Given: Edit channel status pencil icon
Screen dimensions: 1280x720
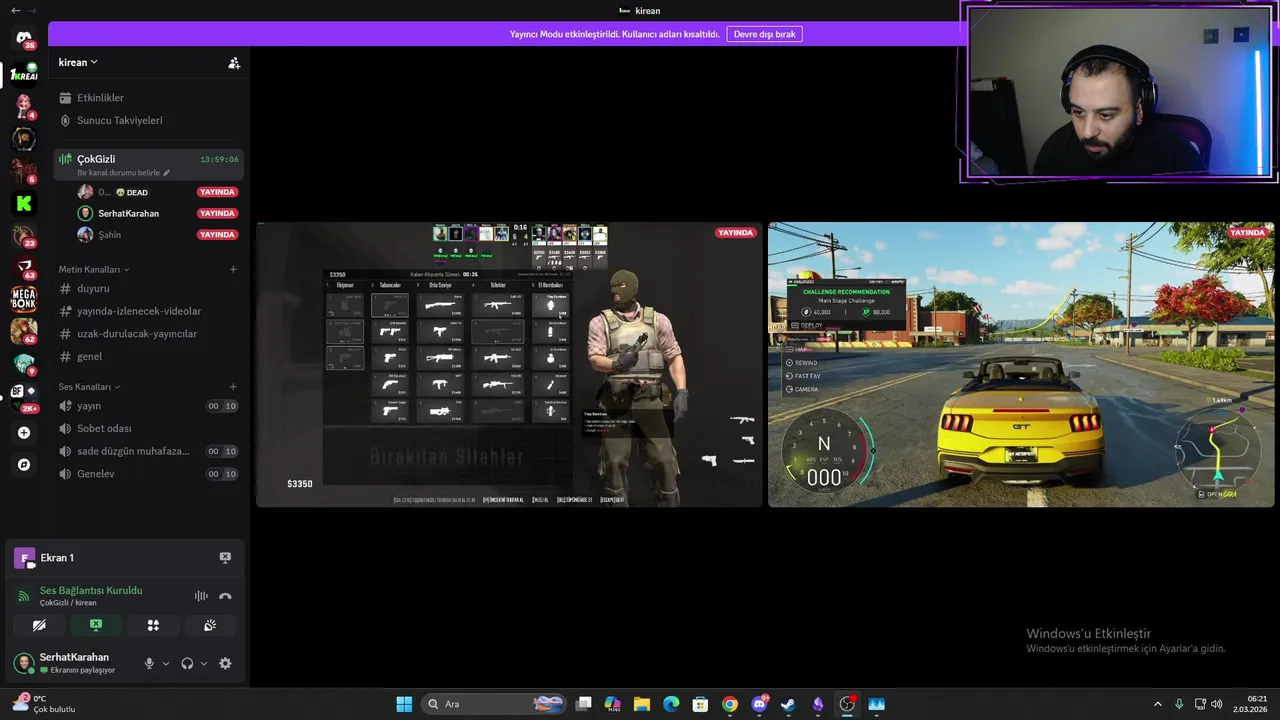Looking at the screenshot, I should [166, 173].
